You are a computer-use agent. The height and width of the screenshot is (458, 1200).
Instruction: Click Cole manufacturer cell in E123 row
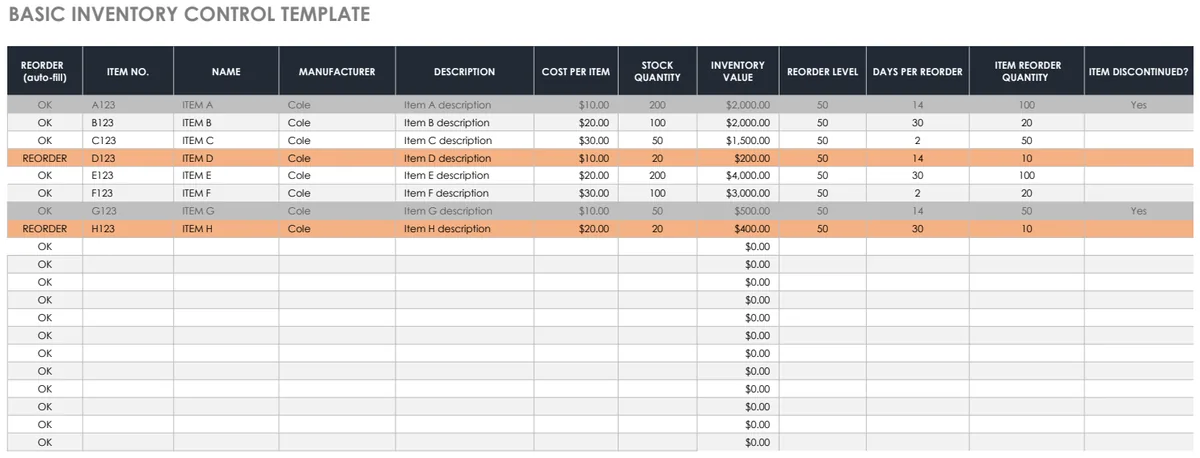[337, 175]
